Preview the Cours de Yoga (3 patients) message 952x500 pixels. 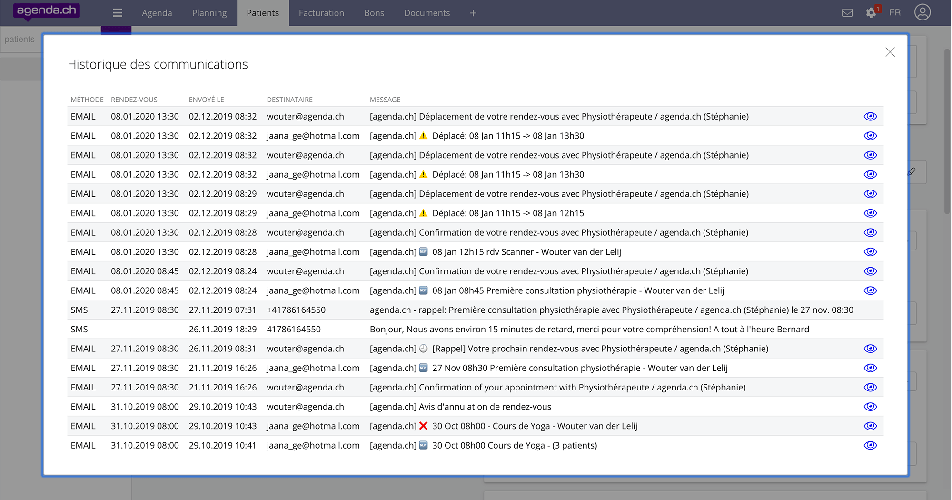point(869,445)
